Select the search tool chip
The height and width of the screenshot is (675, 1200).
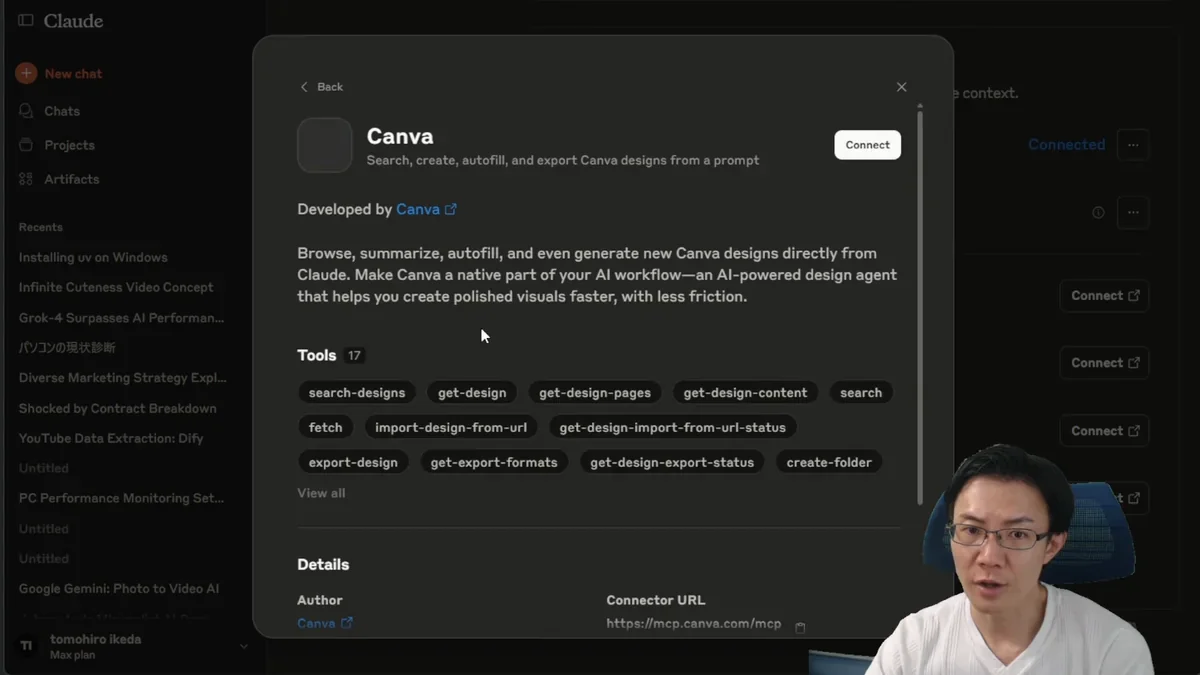click(861, 393)
